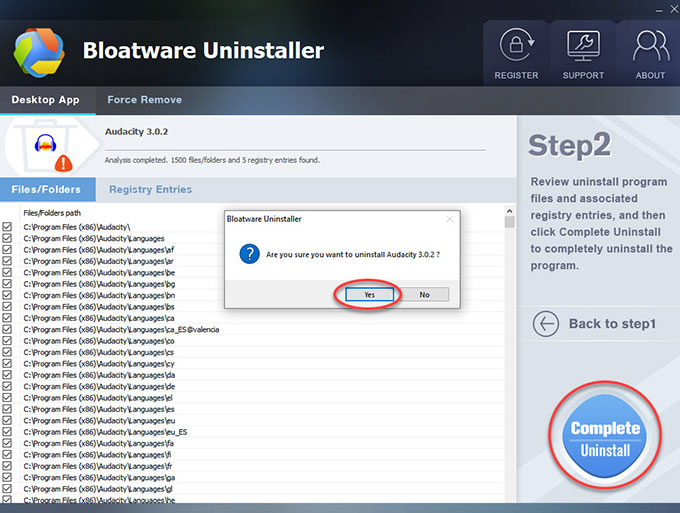Click the Analysis completed status text
680x513 pixels.
point(212,160)
